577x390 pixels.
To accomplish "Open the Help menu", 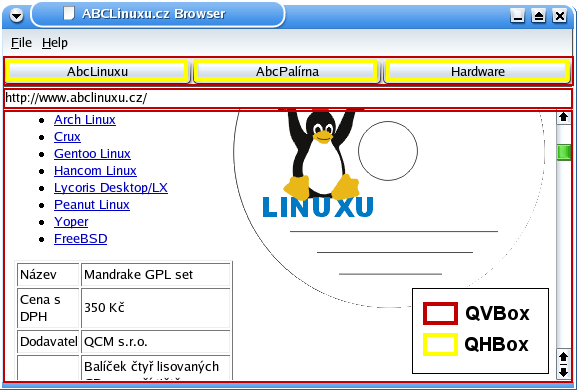I will [x=54, y=43].
